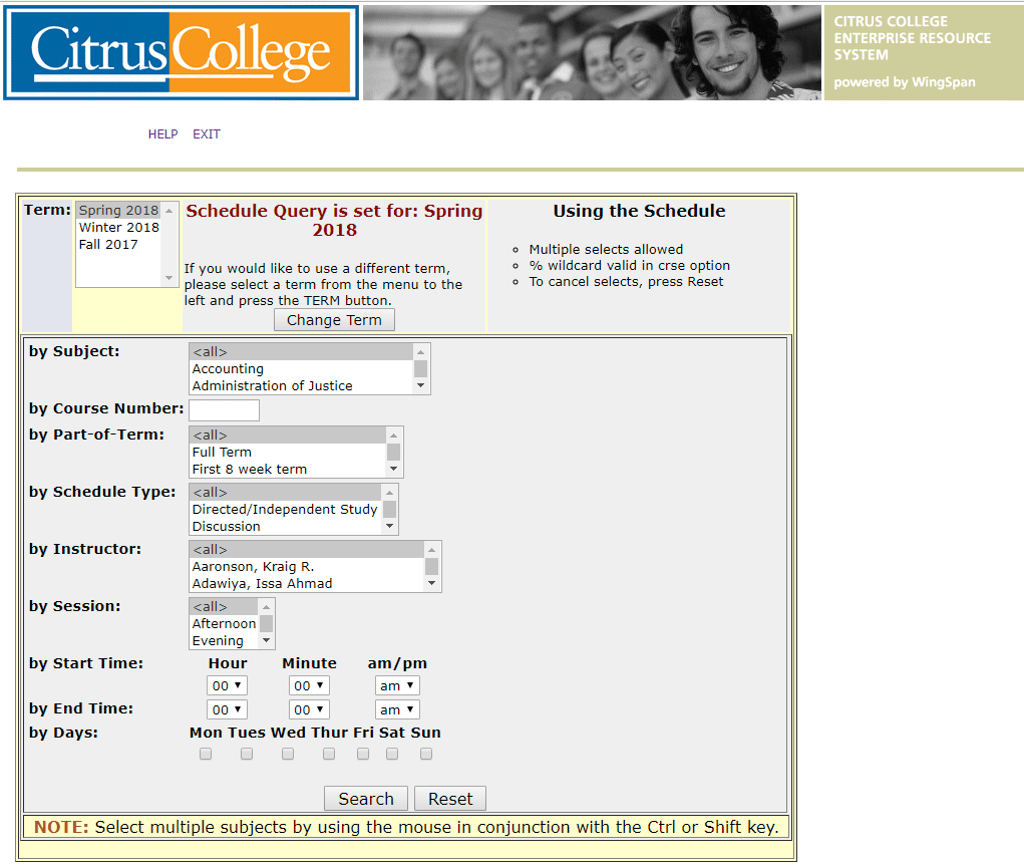
Task: Click the Search button
Action: [x=365, y=798]
